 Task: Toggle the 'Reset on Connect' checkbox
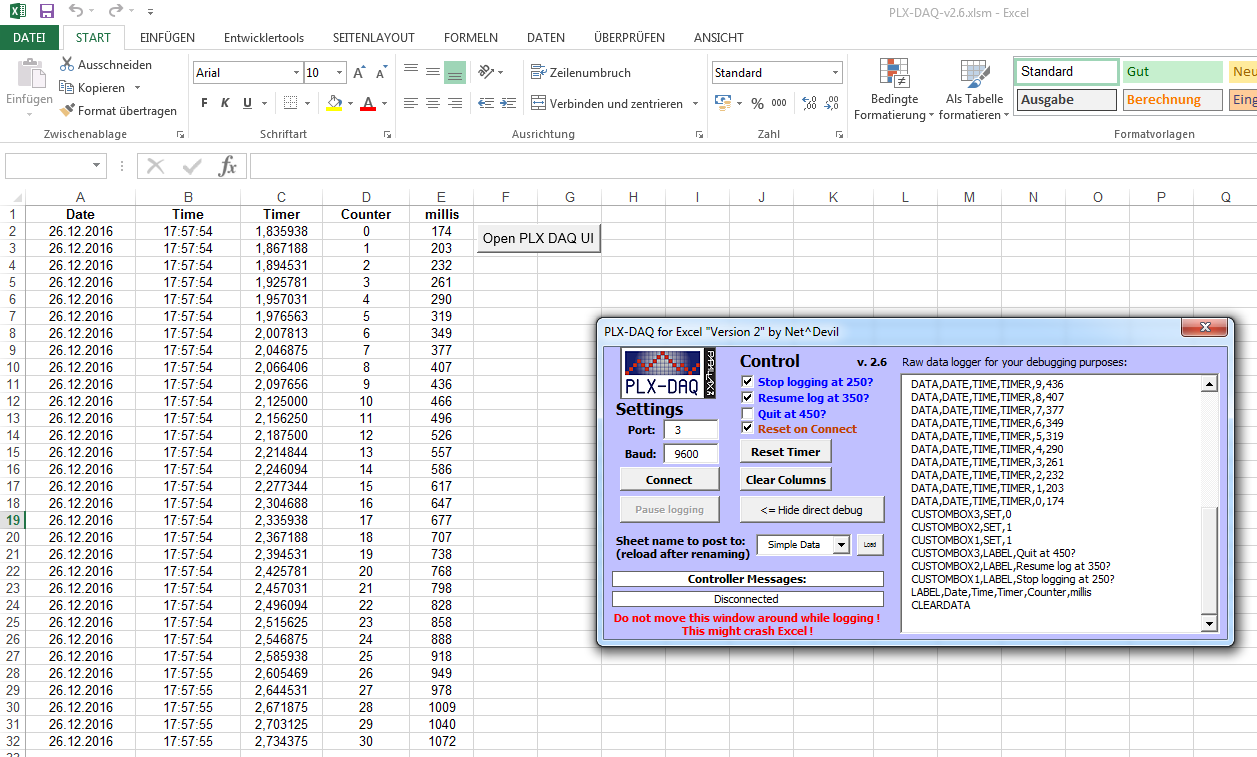[x=748, y=429]
